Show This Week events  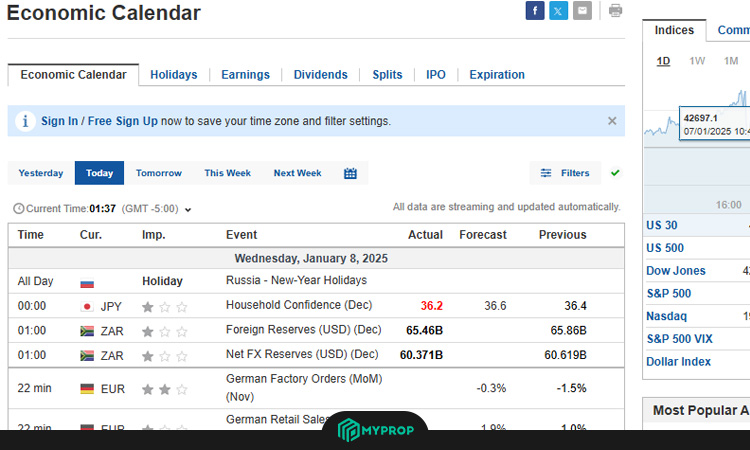(228, 173)
